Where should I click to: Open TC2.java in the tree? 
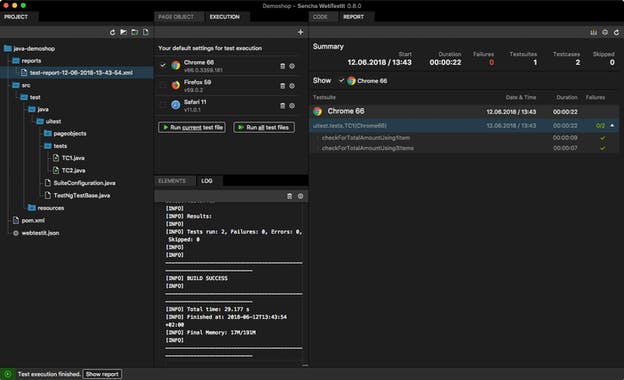pyautogui.click(x=73, y=170)
